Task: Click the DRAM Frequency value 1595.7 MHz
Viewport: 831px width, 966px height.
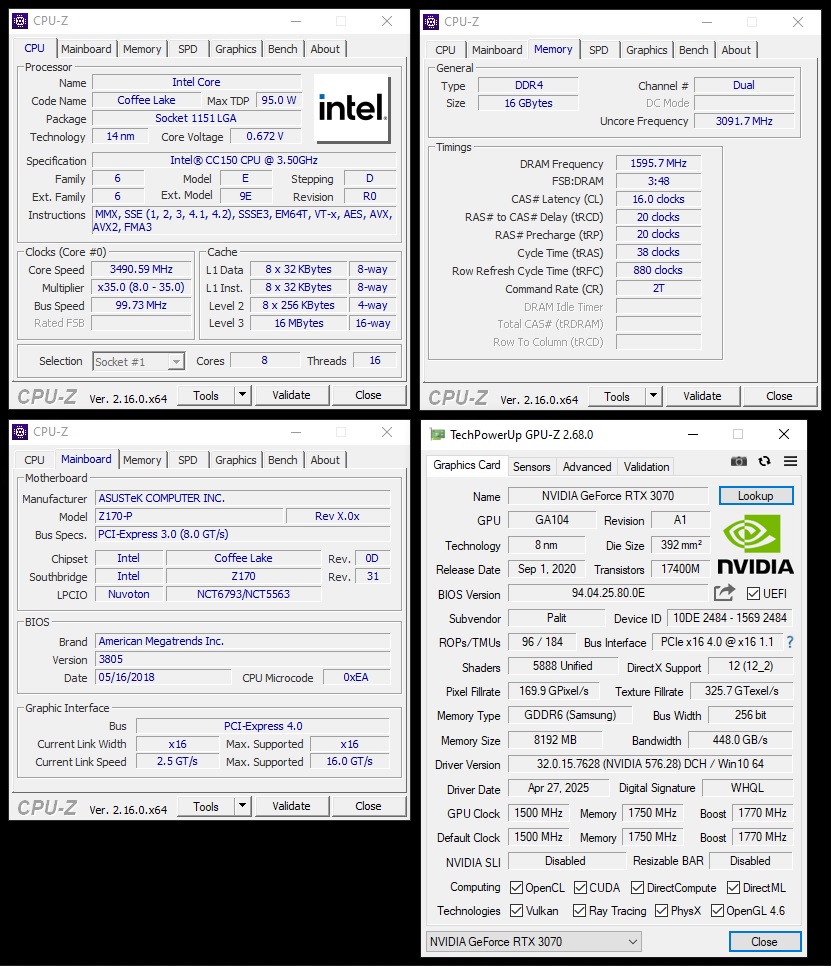Action: point(658,163)
